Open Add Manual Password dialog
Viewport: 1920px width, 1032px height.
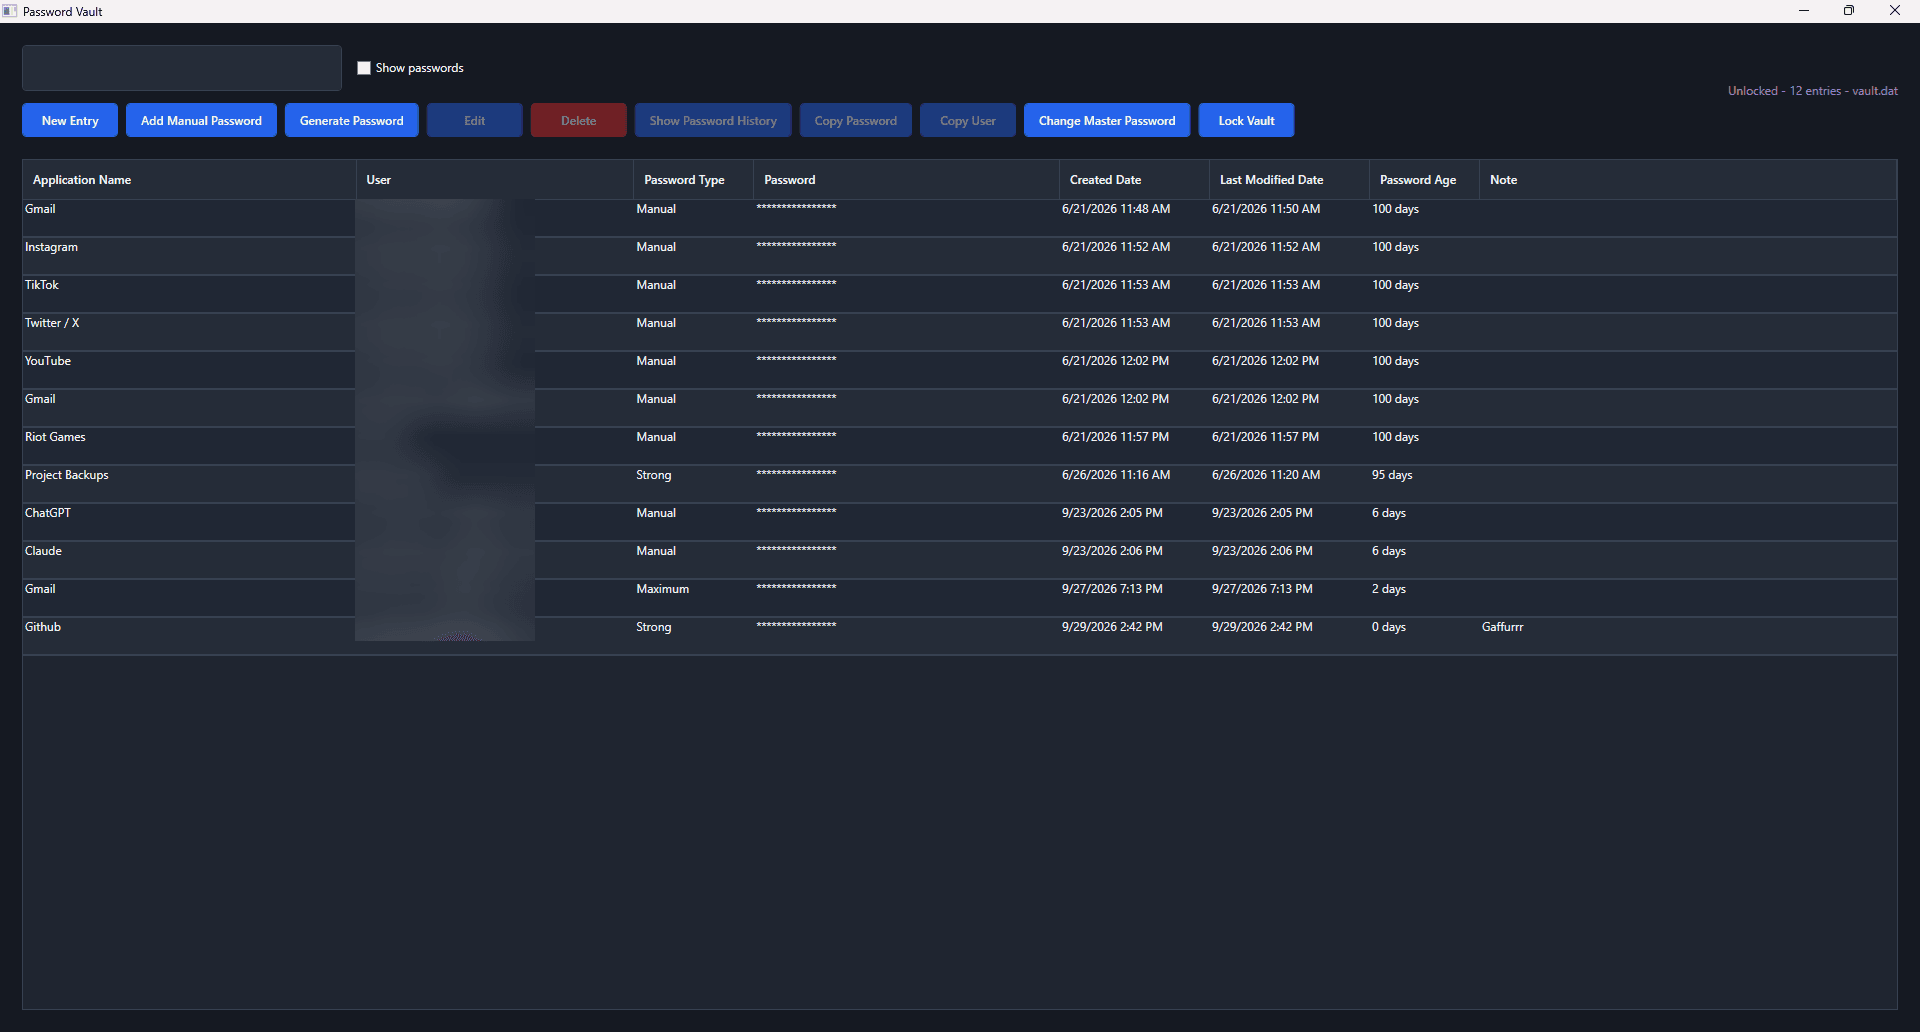(x=201, y=120)
